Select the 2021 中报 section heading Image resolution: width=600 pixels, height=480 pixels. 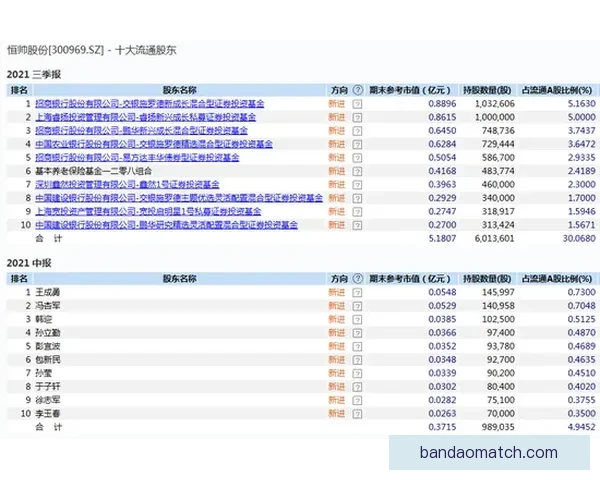[29, 263]
